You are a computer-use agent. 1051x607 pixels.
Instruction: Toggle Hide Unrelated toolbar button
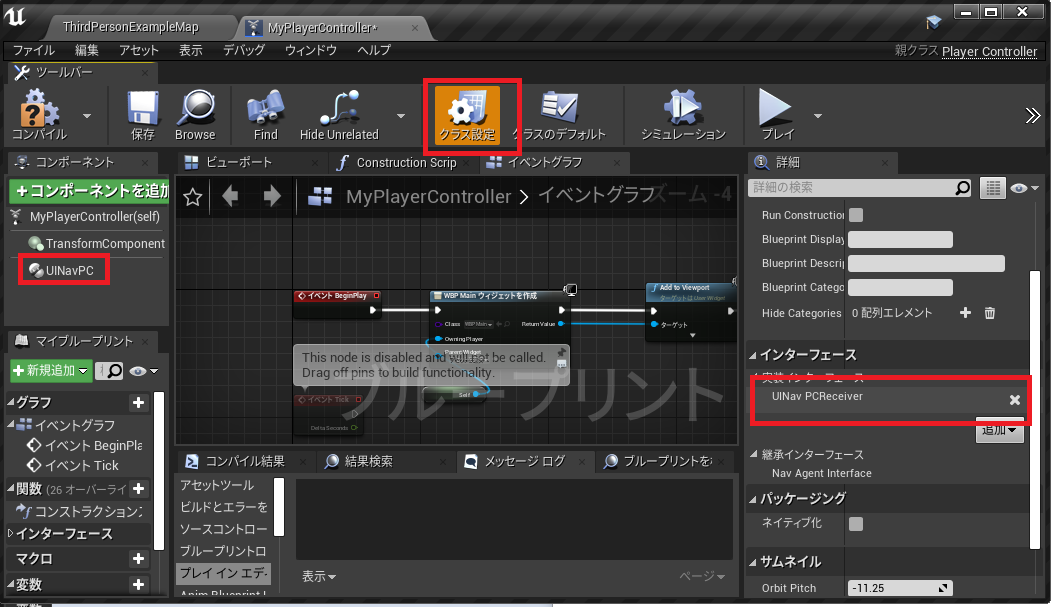(339, 115)
